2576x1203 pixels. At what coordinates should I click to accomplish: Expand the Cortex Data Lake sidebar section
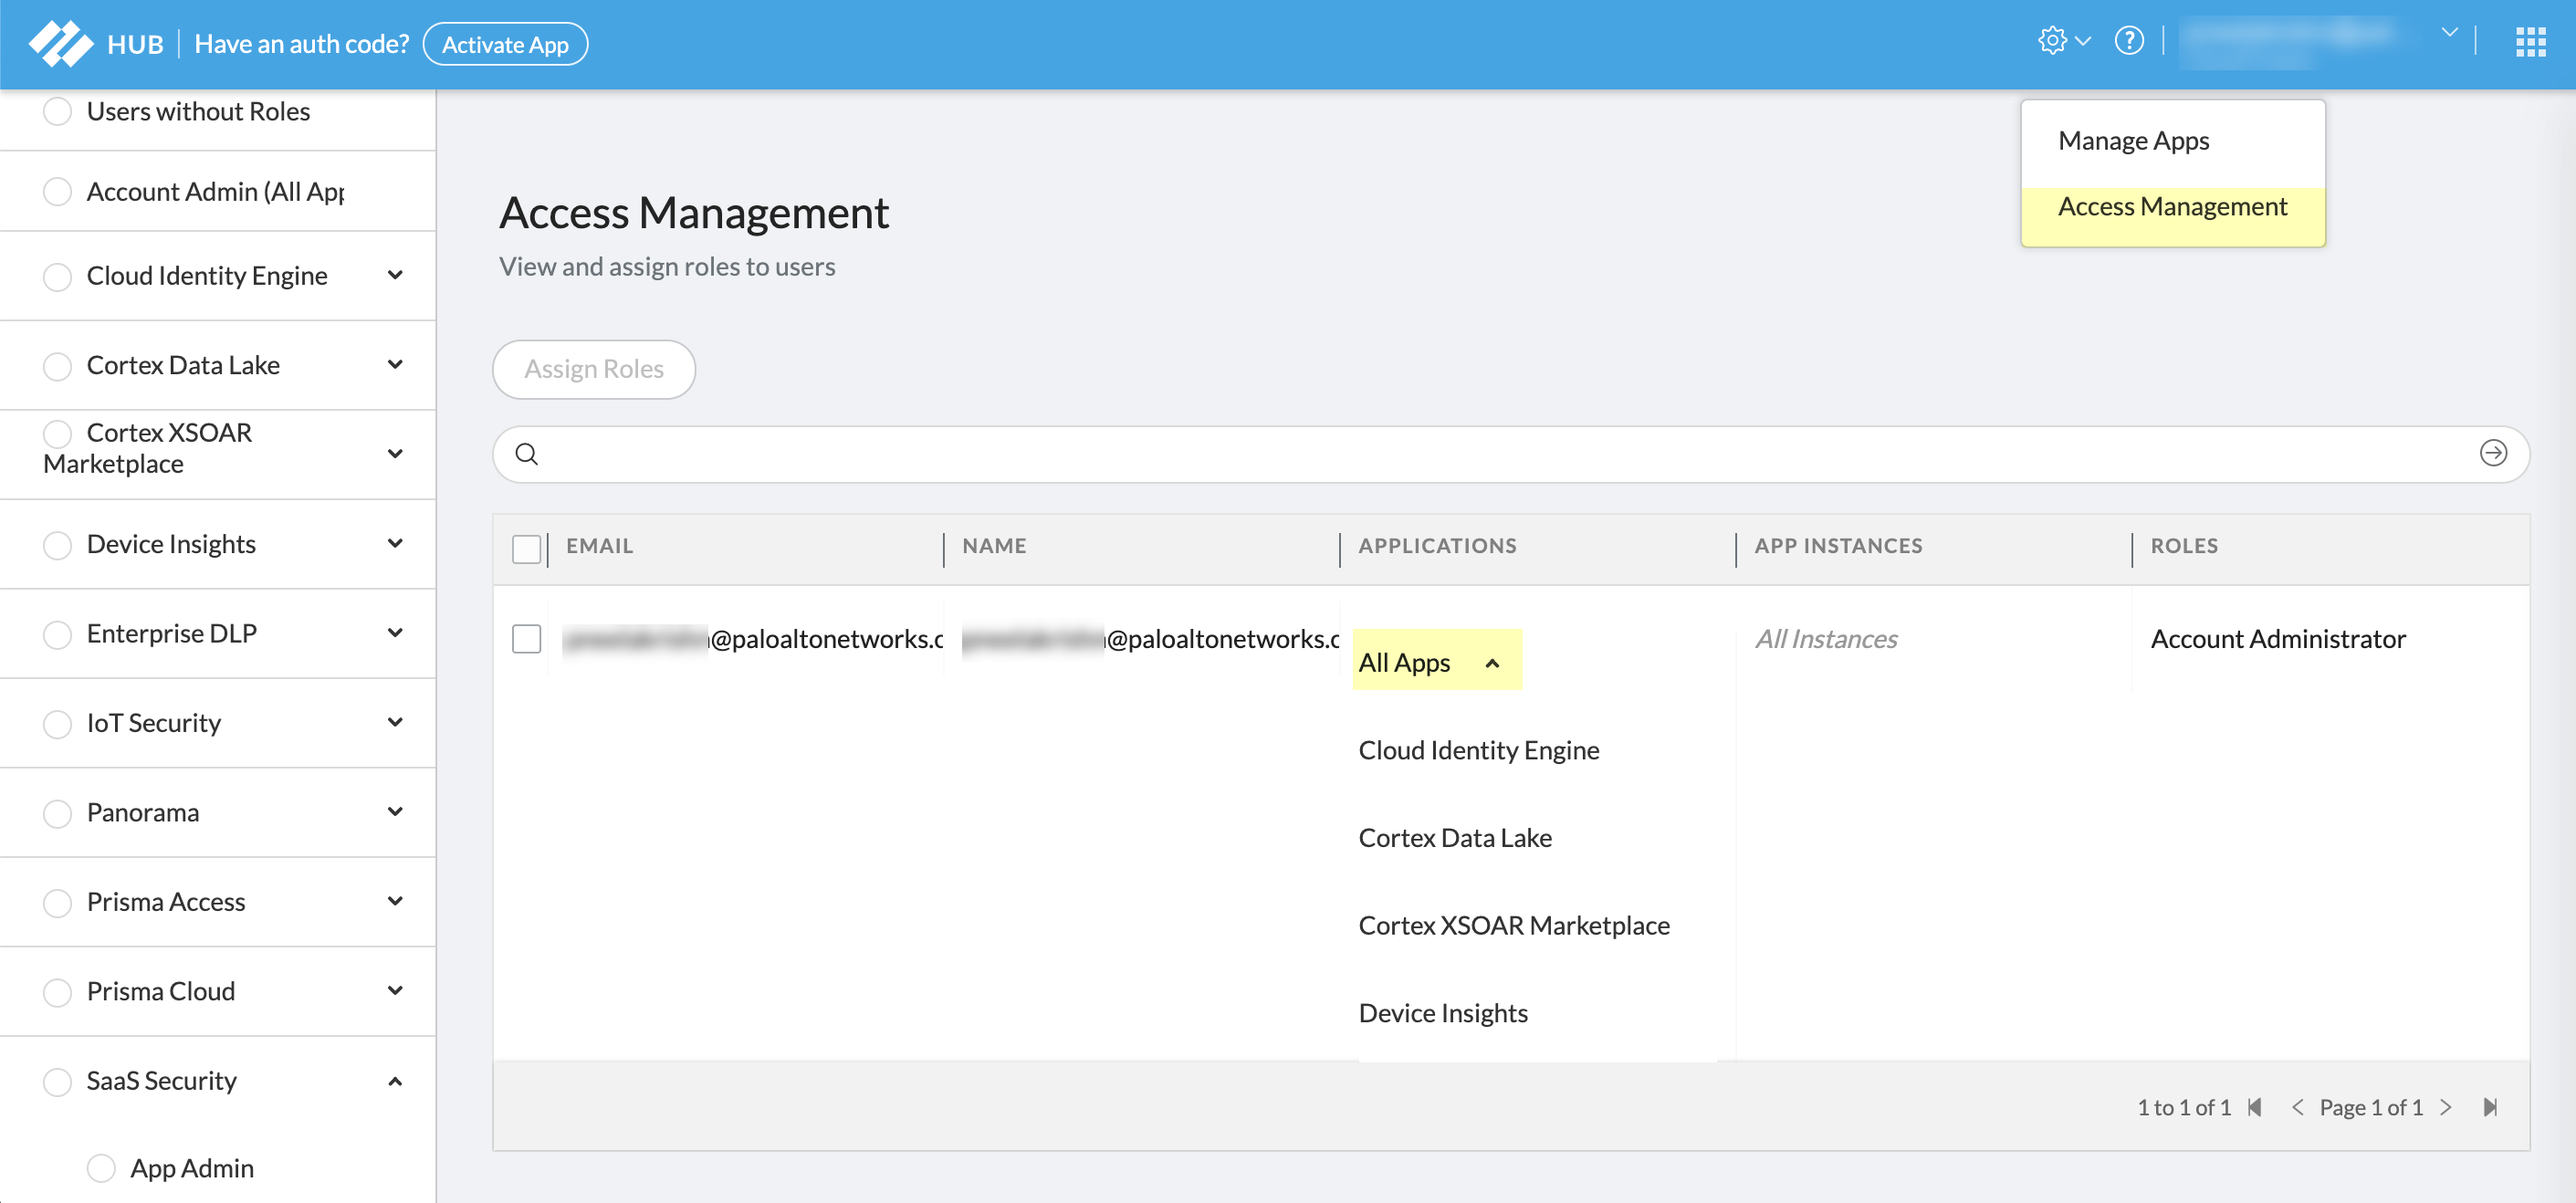395,365
